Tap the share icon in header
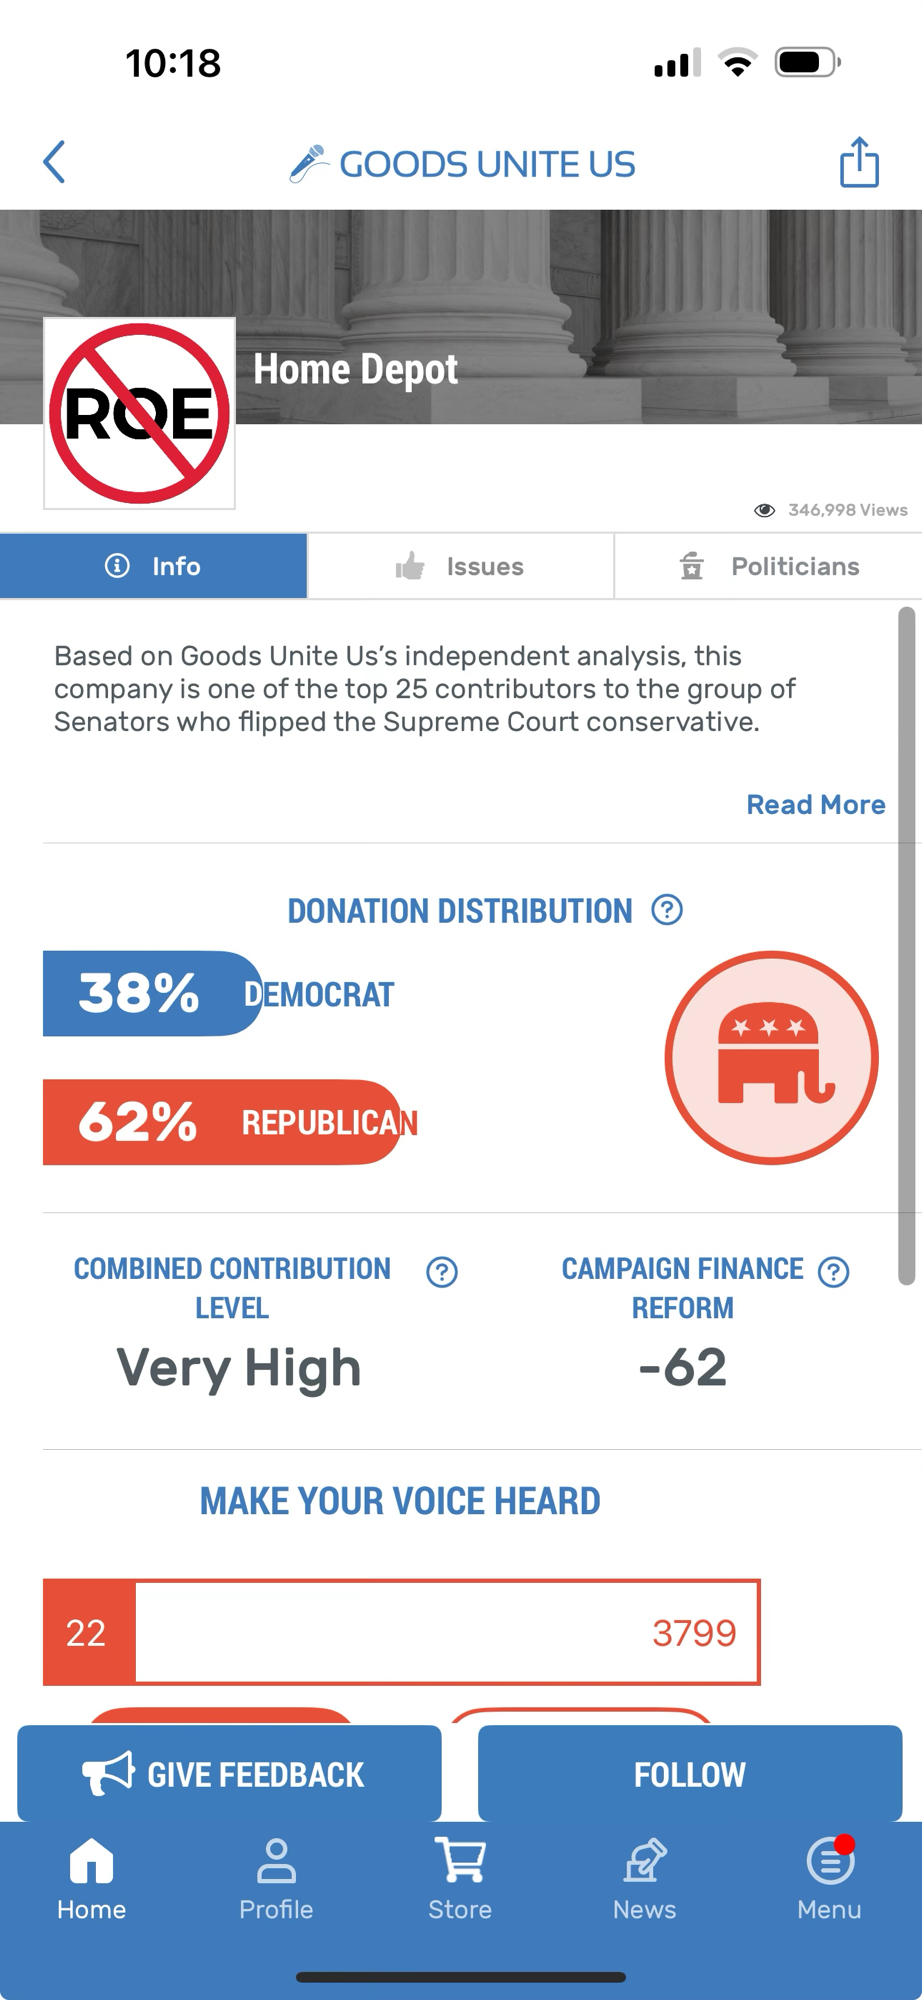 click(859, 162)
